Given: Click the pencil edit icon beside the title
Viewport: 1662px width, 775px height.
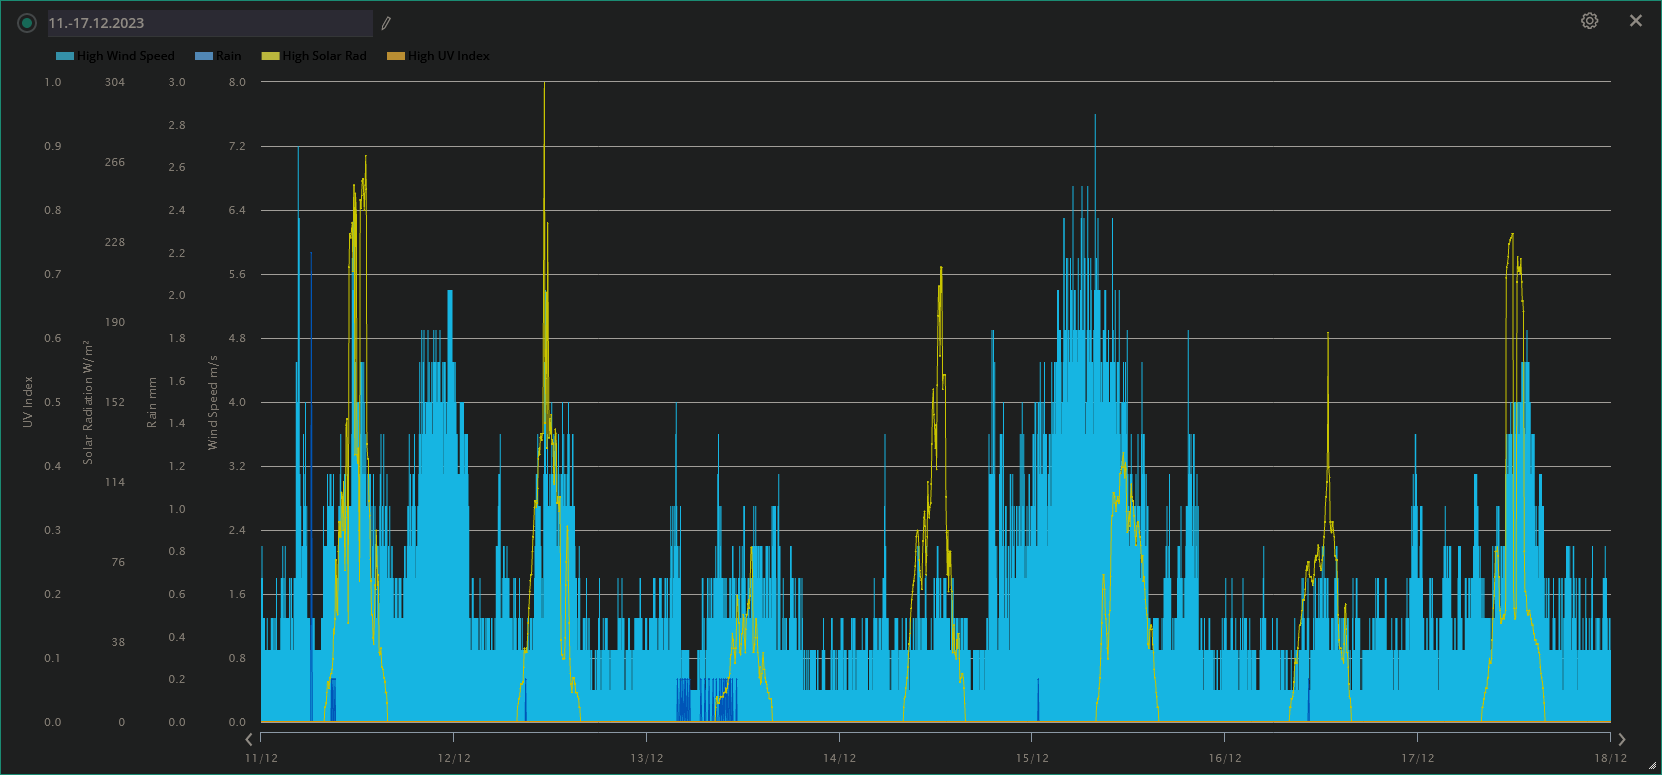Looking at the screenshot, I should [386, 23].
